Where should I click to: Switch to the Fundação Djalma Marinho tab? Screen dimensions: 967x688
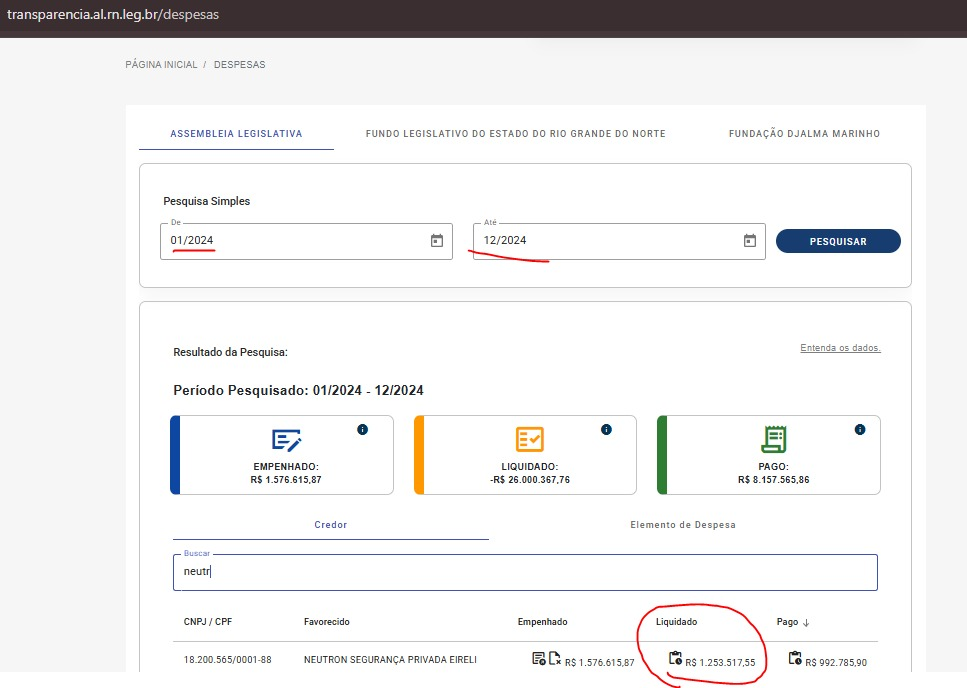tap(804, 134)
